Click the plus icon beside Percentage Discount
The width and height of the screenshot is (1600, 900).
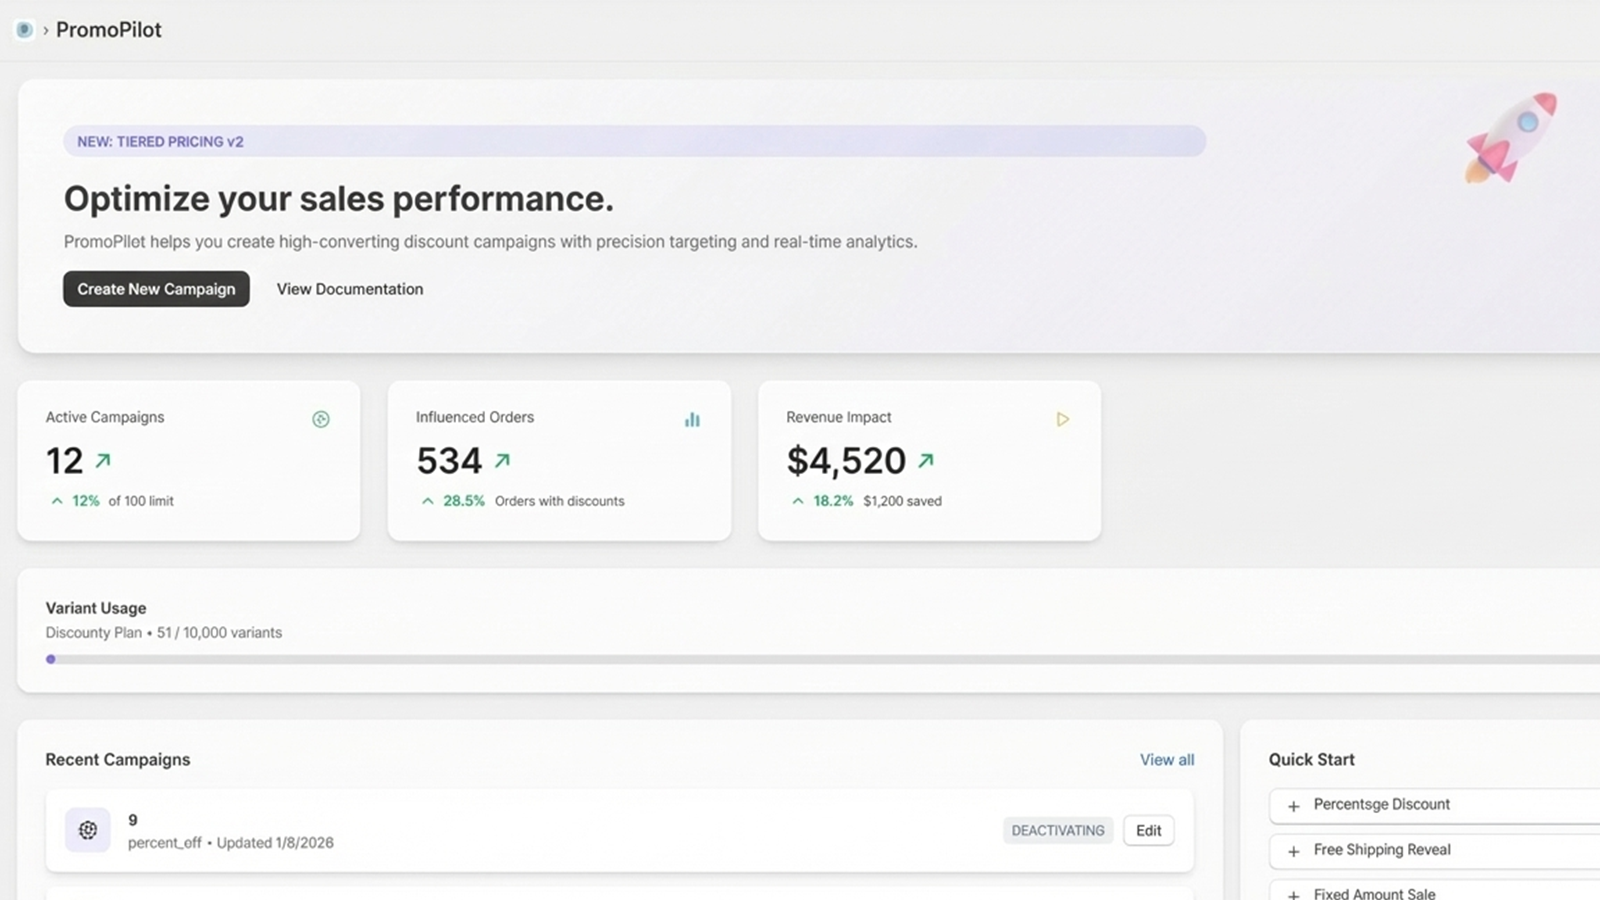tap(1294, 806)
